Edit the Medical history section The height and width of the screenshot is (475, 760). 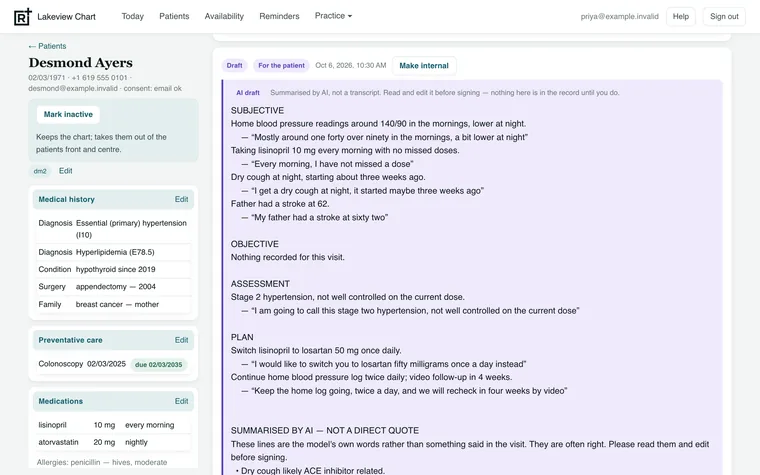point(181,199)
